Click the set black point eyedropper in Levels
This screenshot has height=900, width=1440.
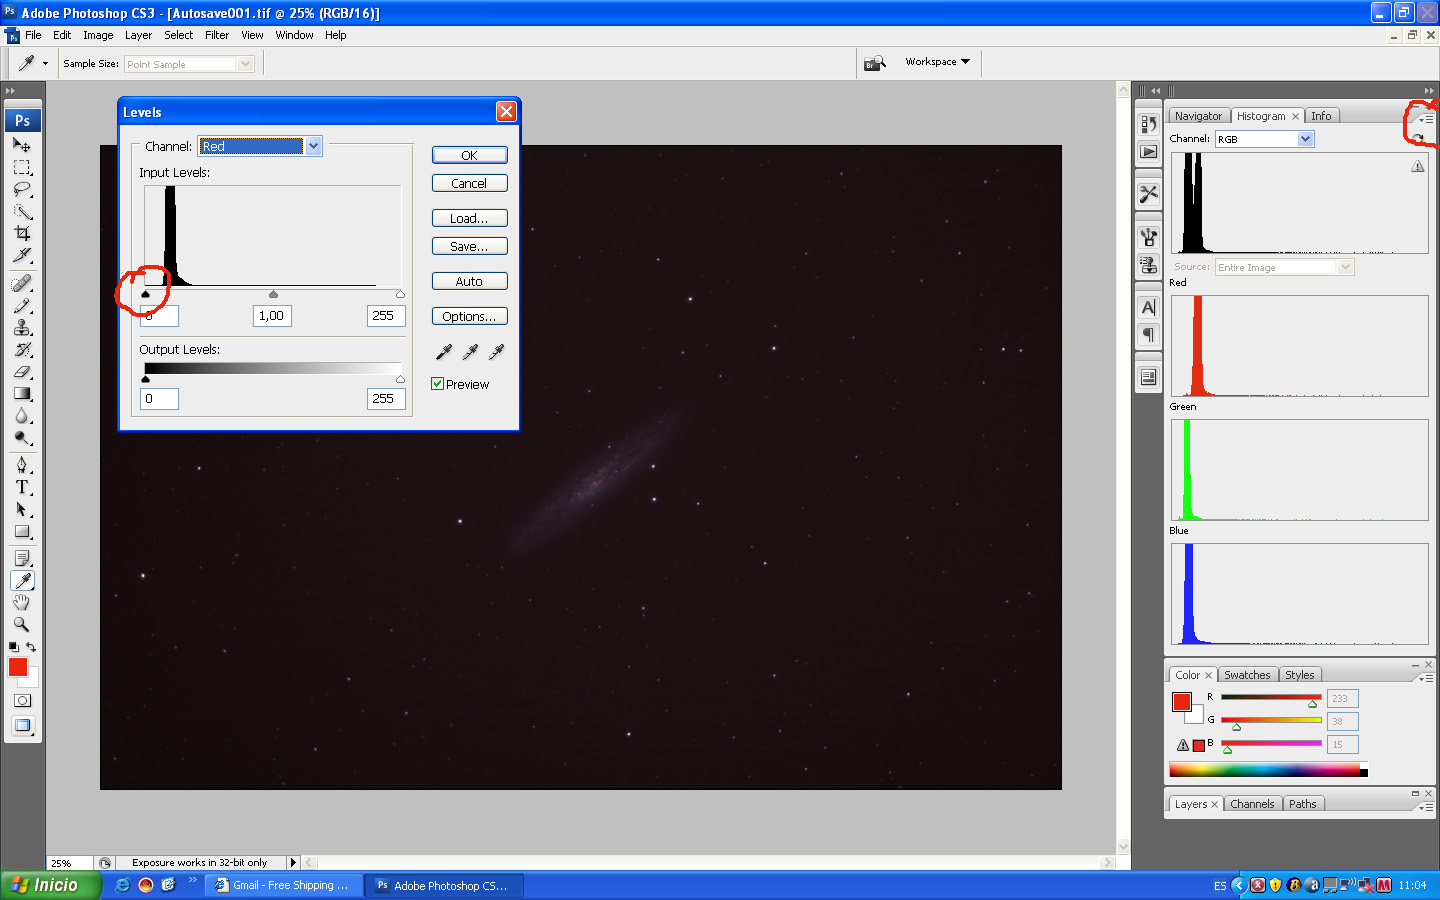(444, 351)
